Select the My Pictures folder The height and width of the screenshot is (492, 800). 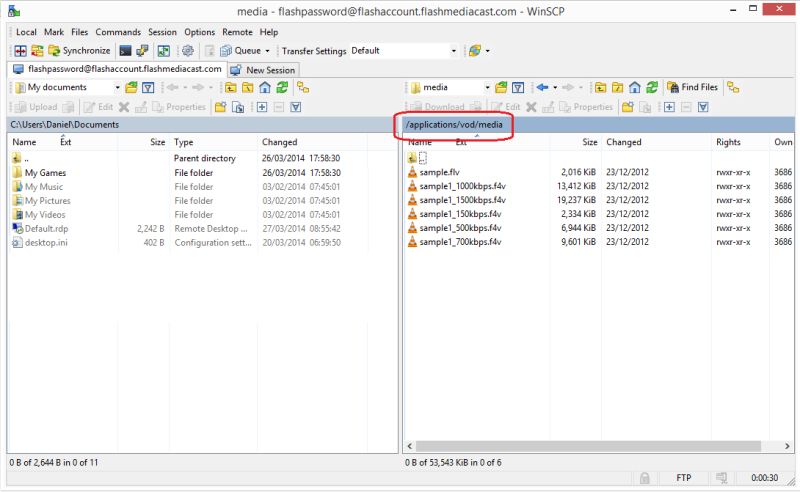pyautogui.click(x=47, y=201)
